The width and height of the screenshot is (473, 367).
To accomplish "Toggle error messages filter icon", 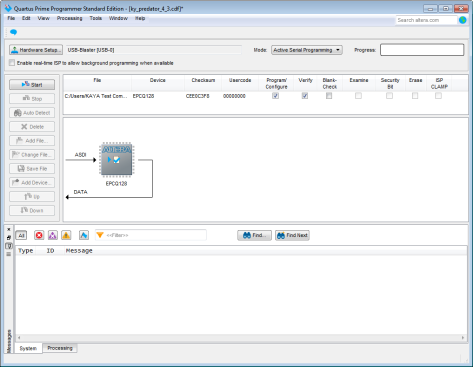I will tap(39, 235).
